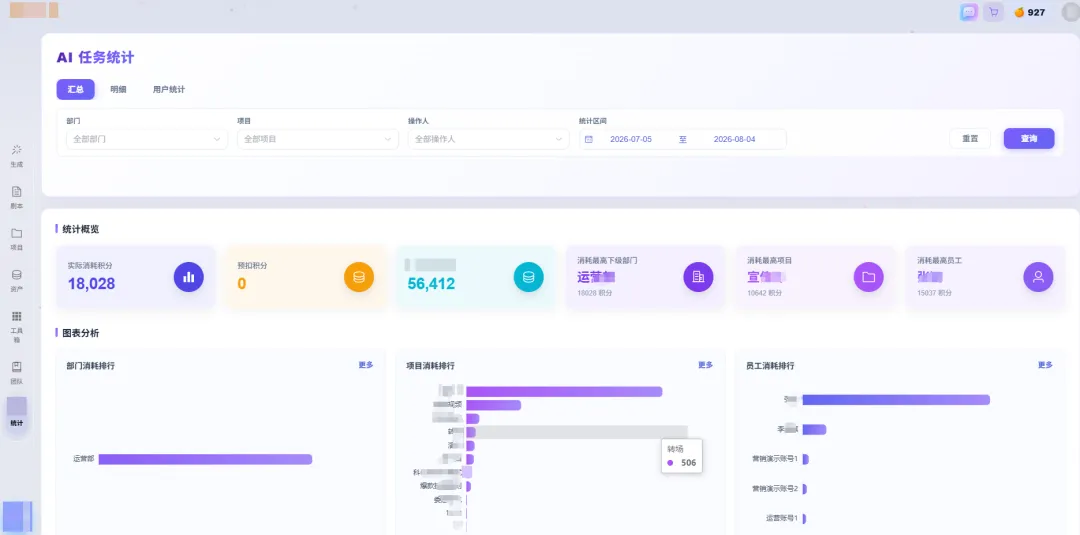Switch to the 明细 tab

click(x=118, y=90)
